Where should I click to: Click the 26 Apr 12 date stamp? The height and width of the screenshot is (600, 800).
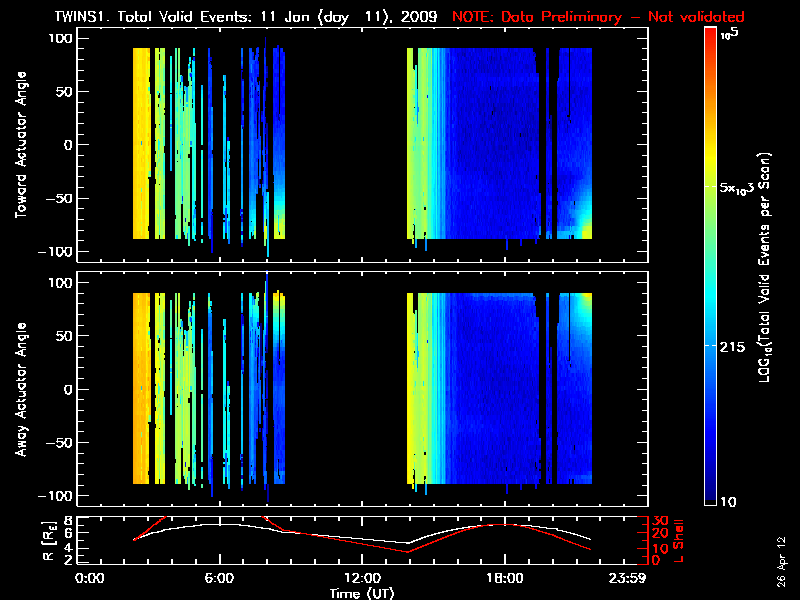tap(782, 555)
